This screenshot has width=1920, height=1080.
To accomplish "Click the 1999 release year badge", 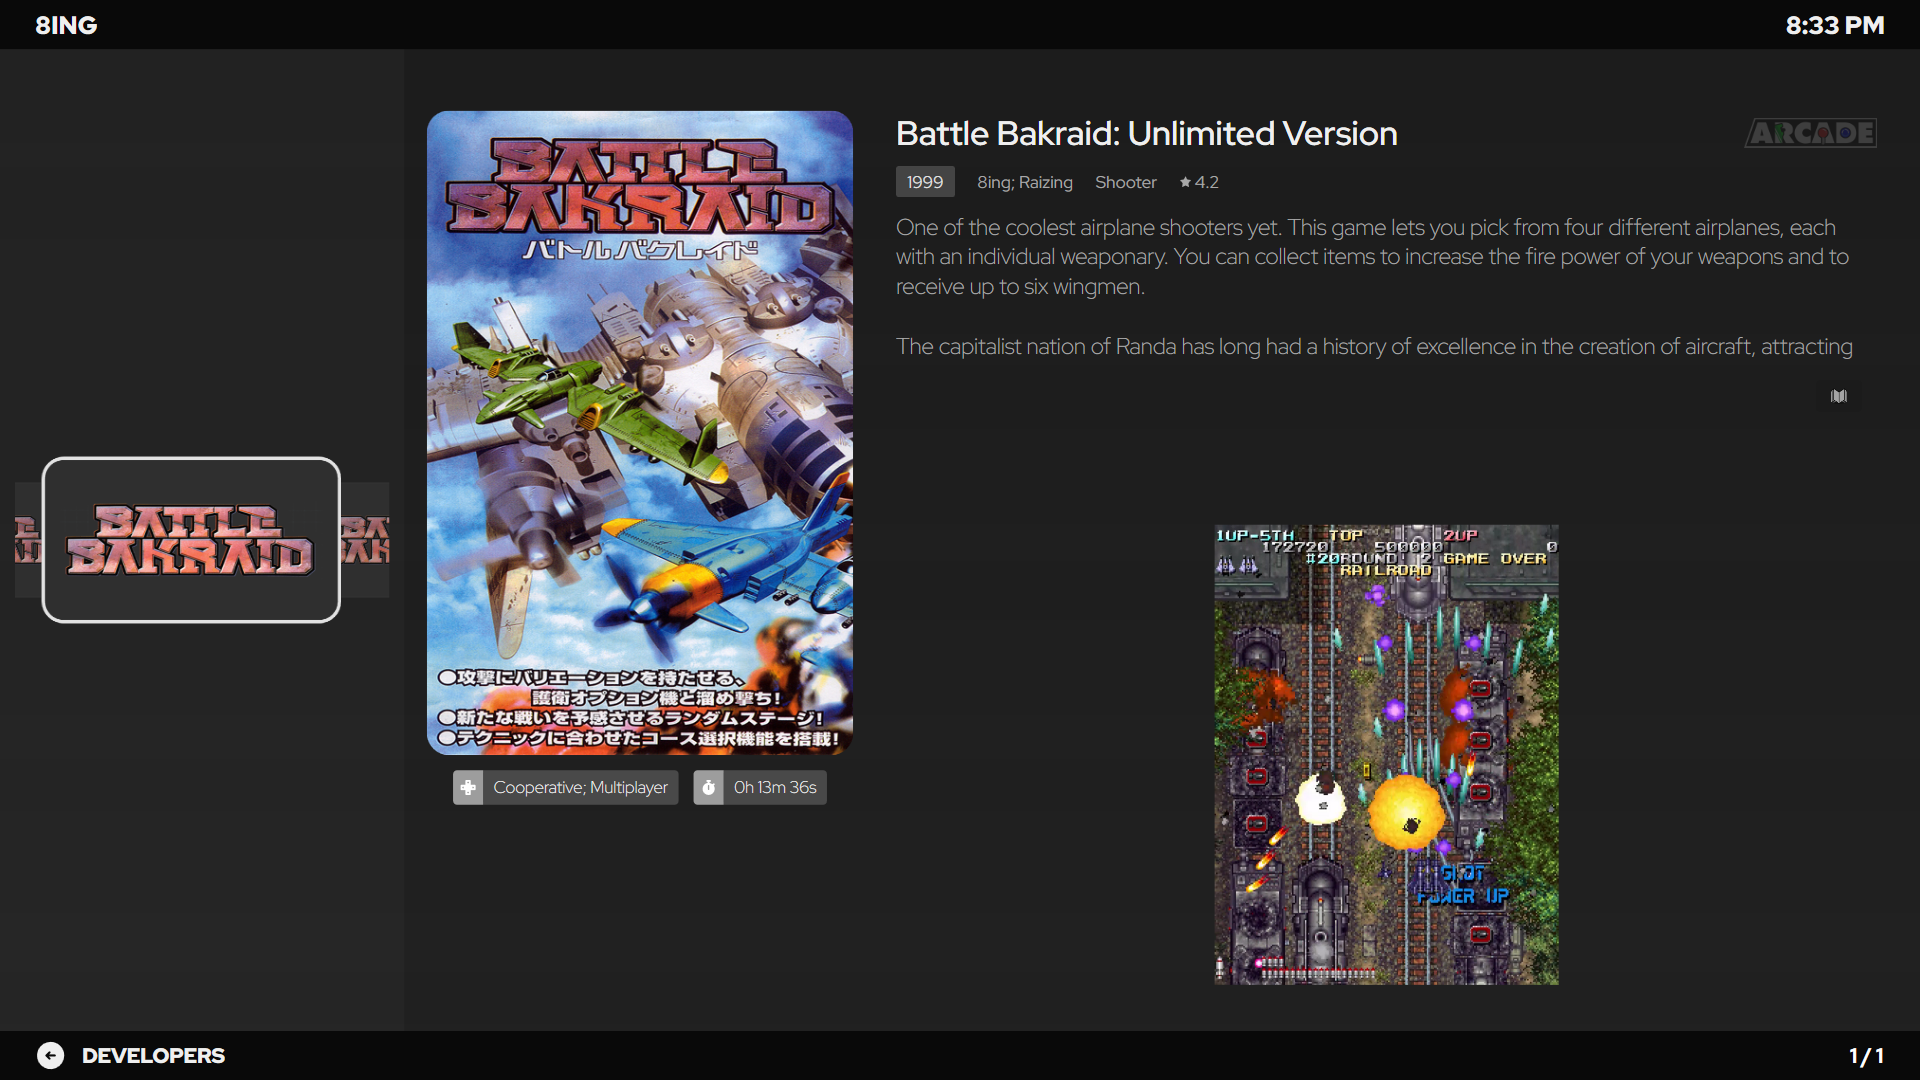I will tap(925, 182).
